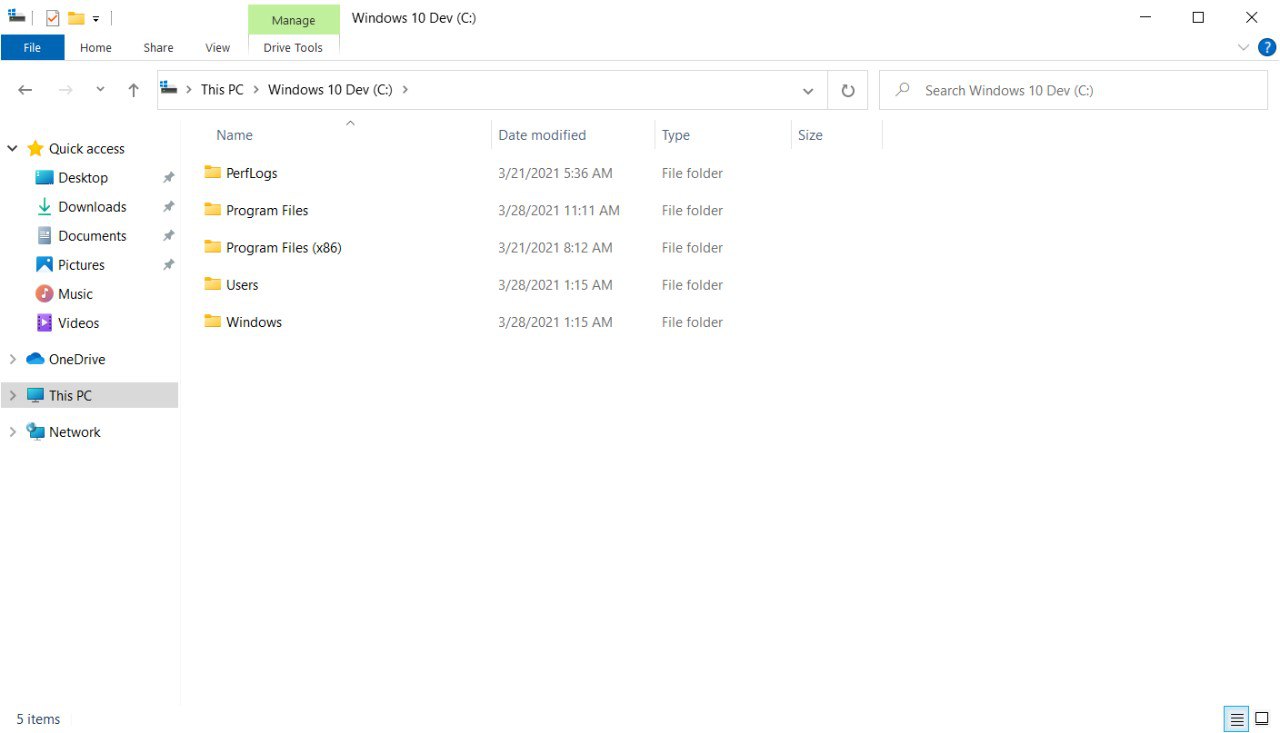Switch to Details view in the status bar
1280x733 pixels.
[1237, 719]
